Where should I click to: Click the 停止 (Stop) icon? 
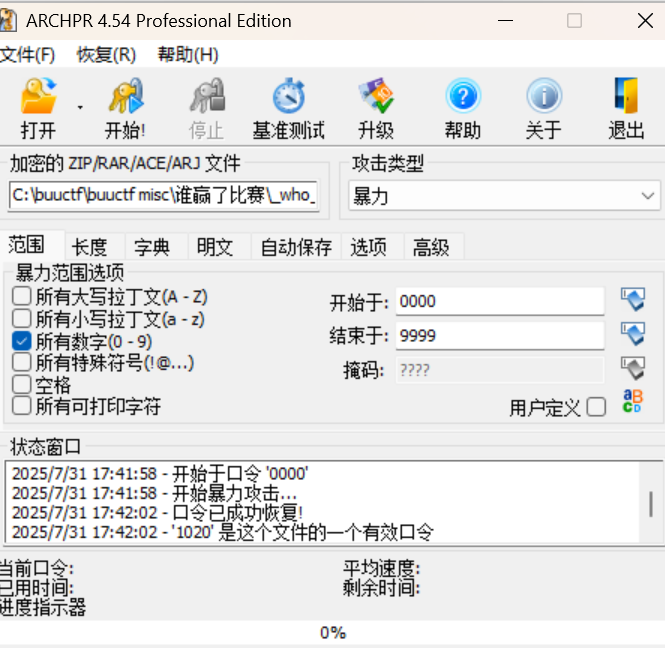(x=207, y=96)
